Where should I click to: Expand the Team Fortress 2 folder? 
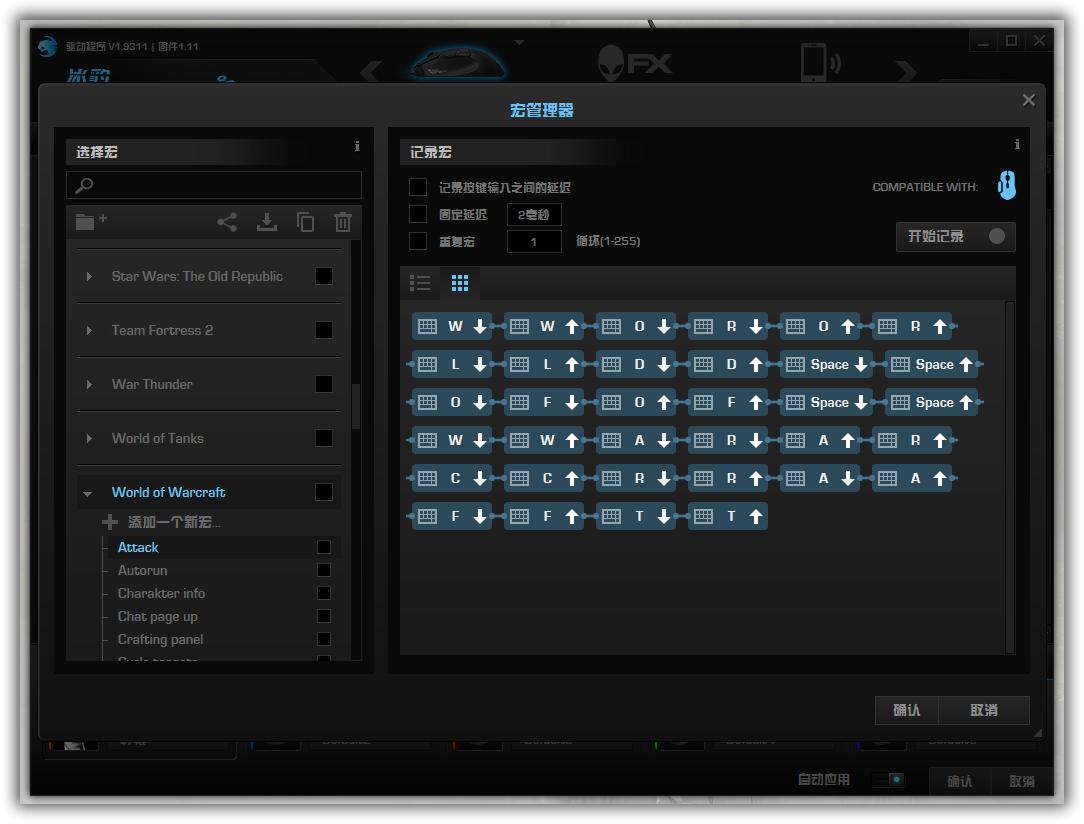click(x=88, y=330)
